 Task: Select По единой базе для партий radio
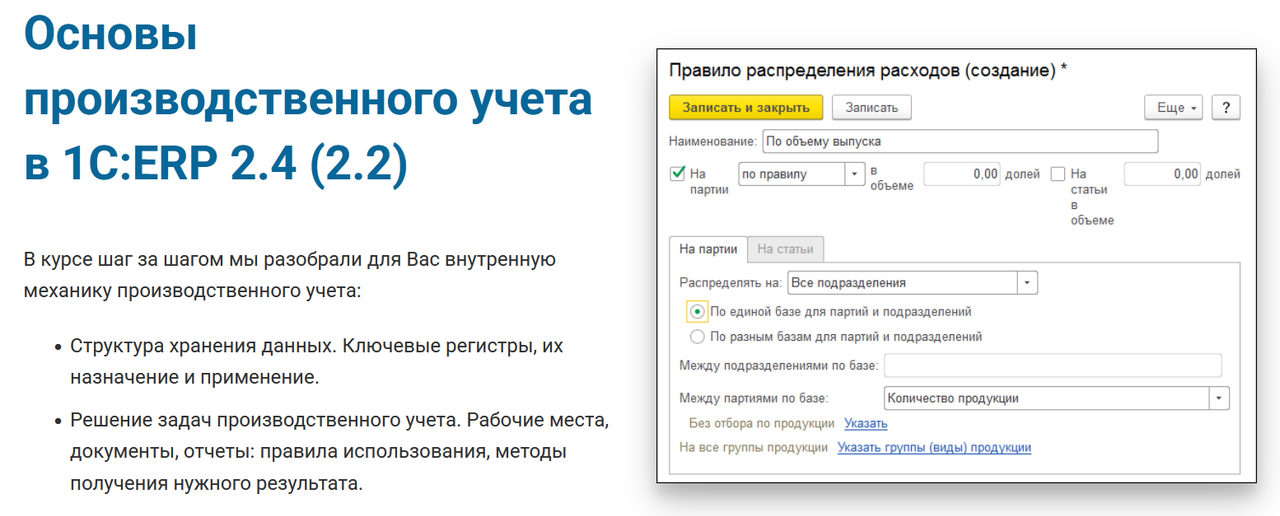[698, 312]
